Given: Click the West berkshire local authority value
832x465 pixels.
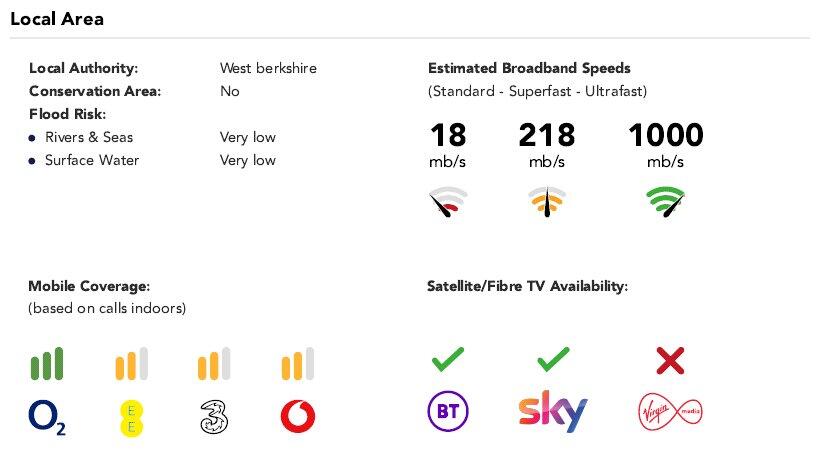Looking at the screenshot, I should [x=268, y=69].
